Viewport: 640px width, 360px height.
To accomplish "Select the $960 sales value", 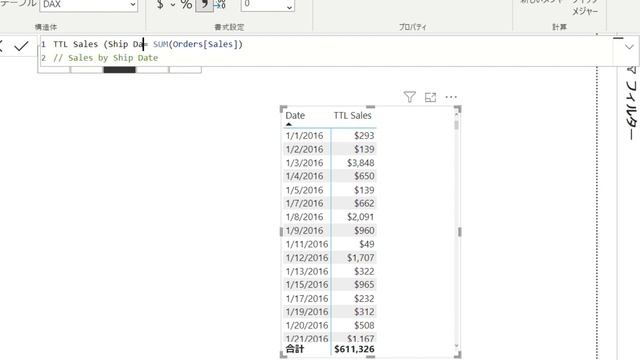I will 364,231.
